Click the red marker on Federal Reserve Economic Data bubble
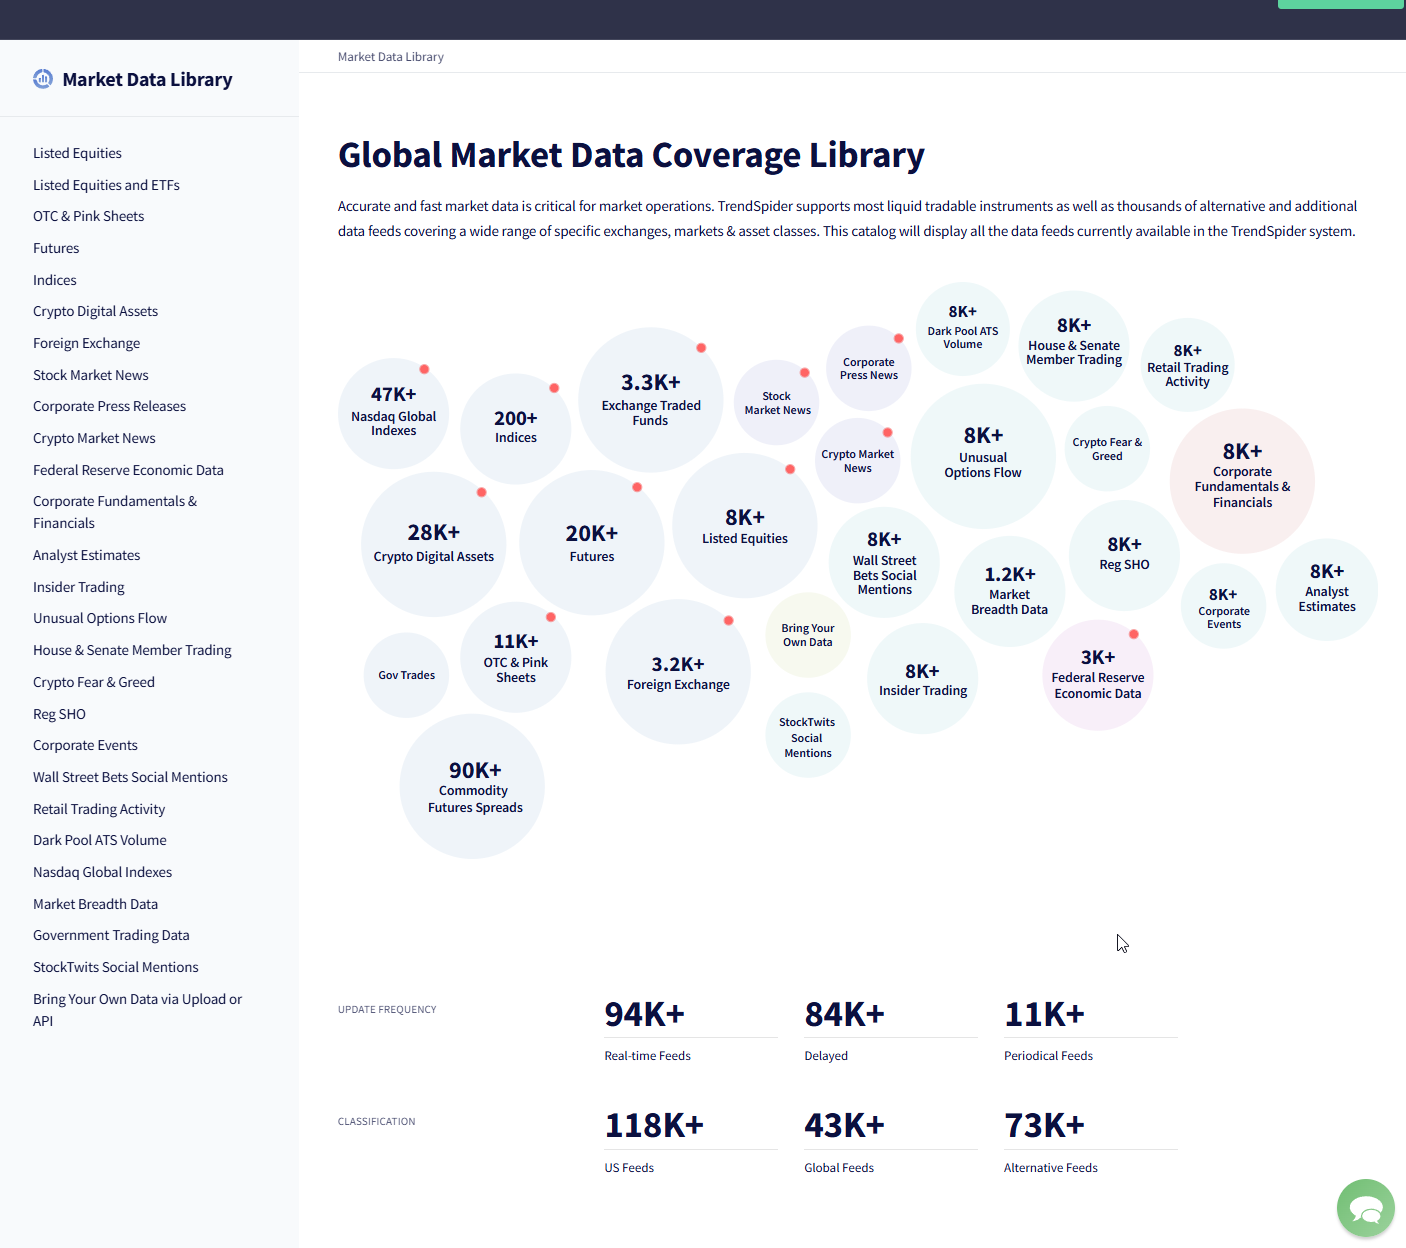Viewport: 1406px width, 1248px height. point(1134,633)
